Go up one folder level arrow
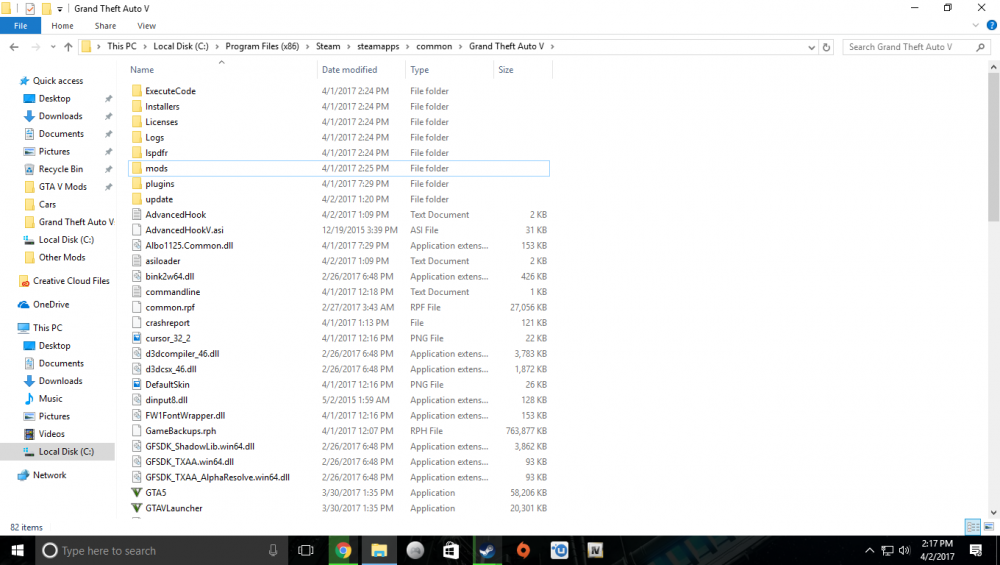The image size is (1000, 565). tap(68, 47)
